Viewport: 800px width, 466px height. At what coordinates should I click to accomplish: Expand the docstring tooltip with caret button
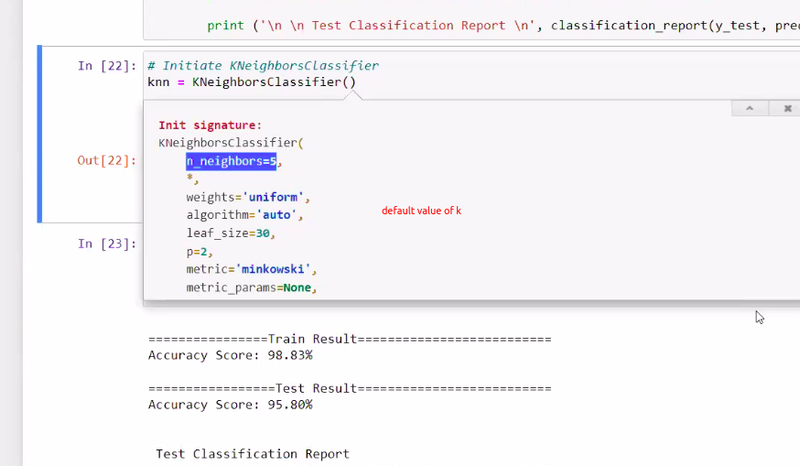(x=749, y=108)
